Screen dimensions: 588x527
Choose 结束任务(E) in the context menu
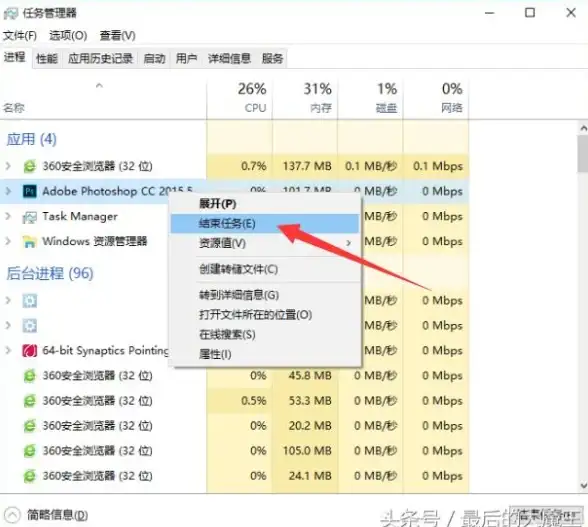pos(266,224)
